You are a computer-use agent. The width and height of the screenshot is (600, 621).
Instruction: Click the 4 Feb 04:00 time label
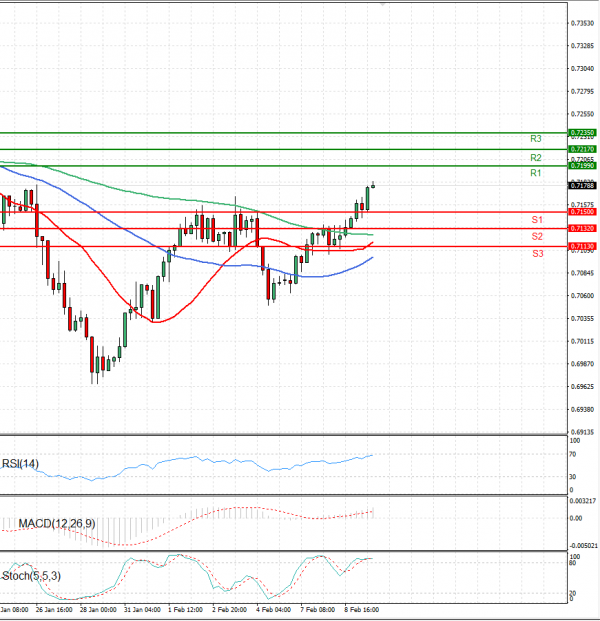(x=273, y=610)
